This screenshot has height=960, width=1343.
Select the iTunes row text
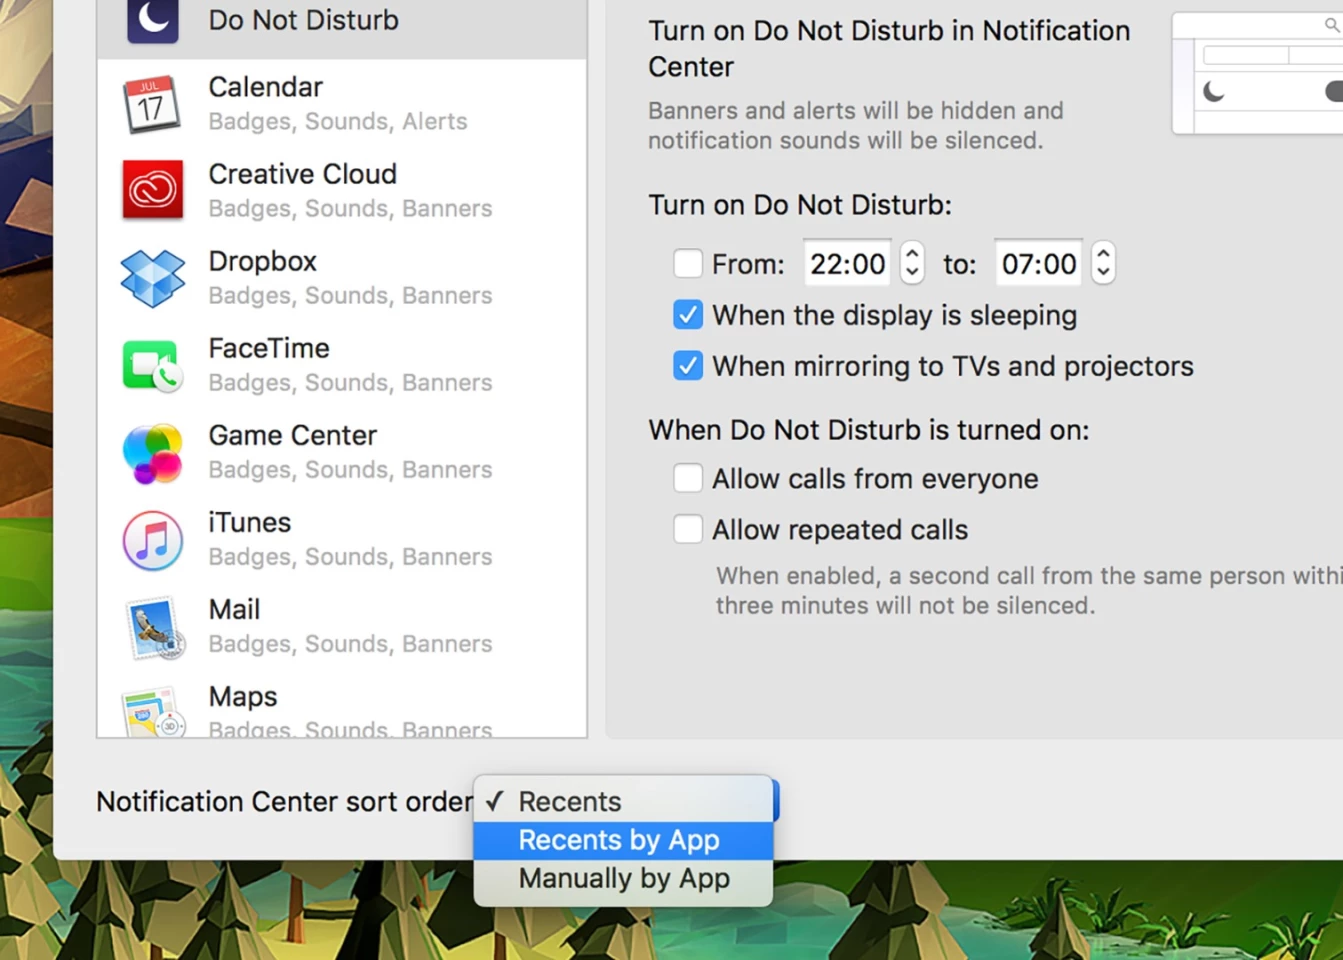(350, 538)
